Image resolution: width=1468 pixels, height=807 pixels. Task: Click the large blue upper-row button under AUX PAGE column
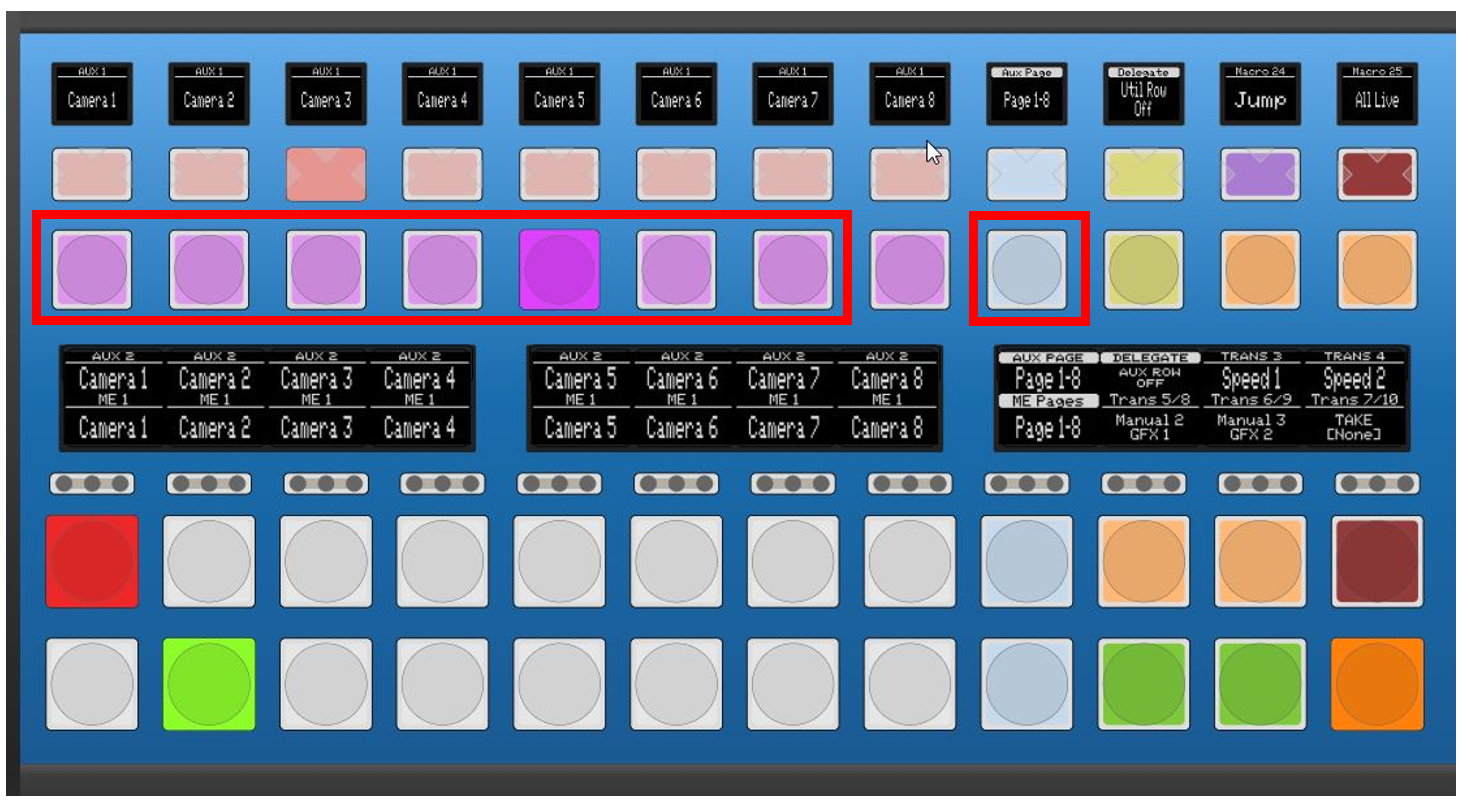pyautogui.click(x=1027, y=561)
